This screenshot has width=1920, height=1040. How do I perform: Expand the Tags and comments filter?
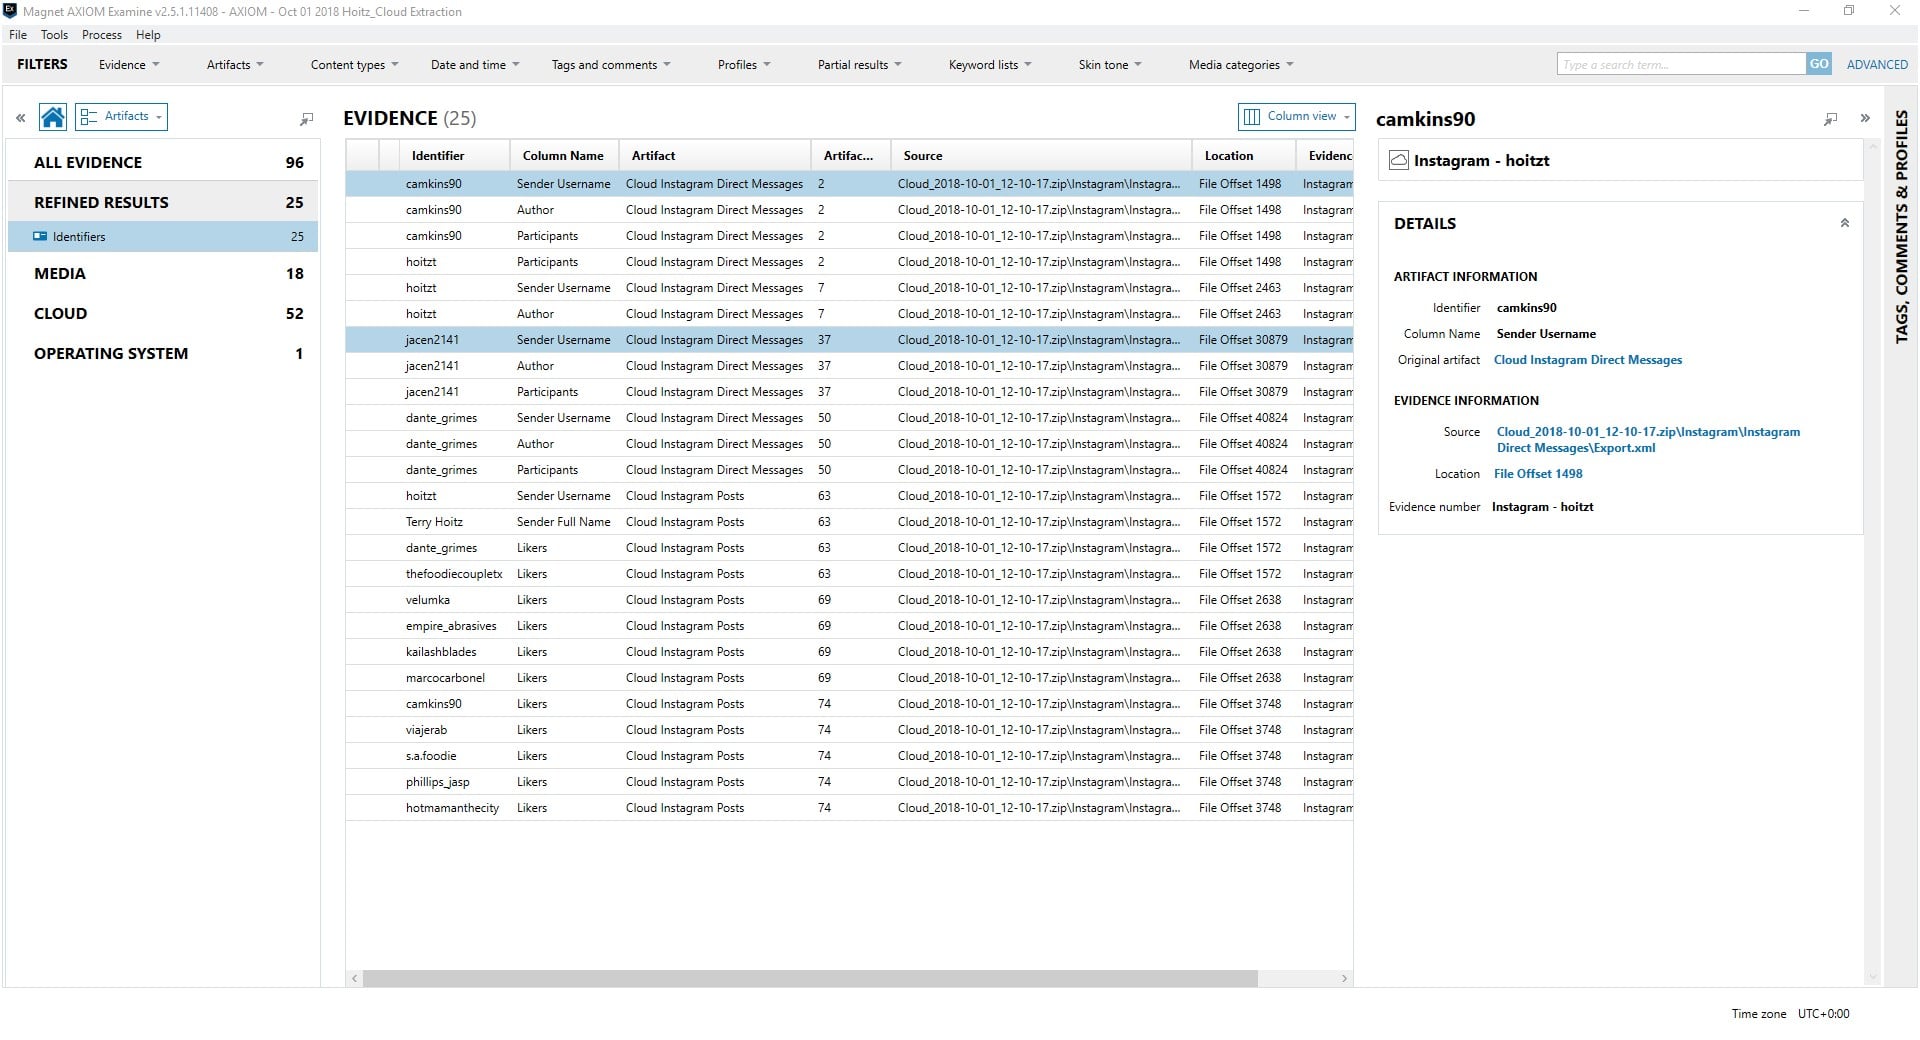point(611,65)
